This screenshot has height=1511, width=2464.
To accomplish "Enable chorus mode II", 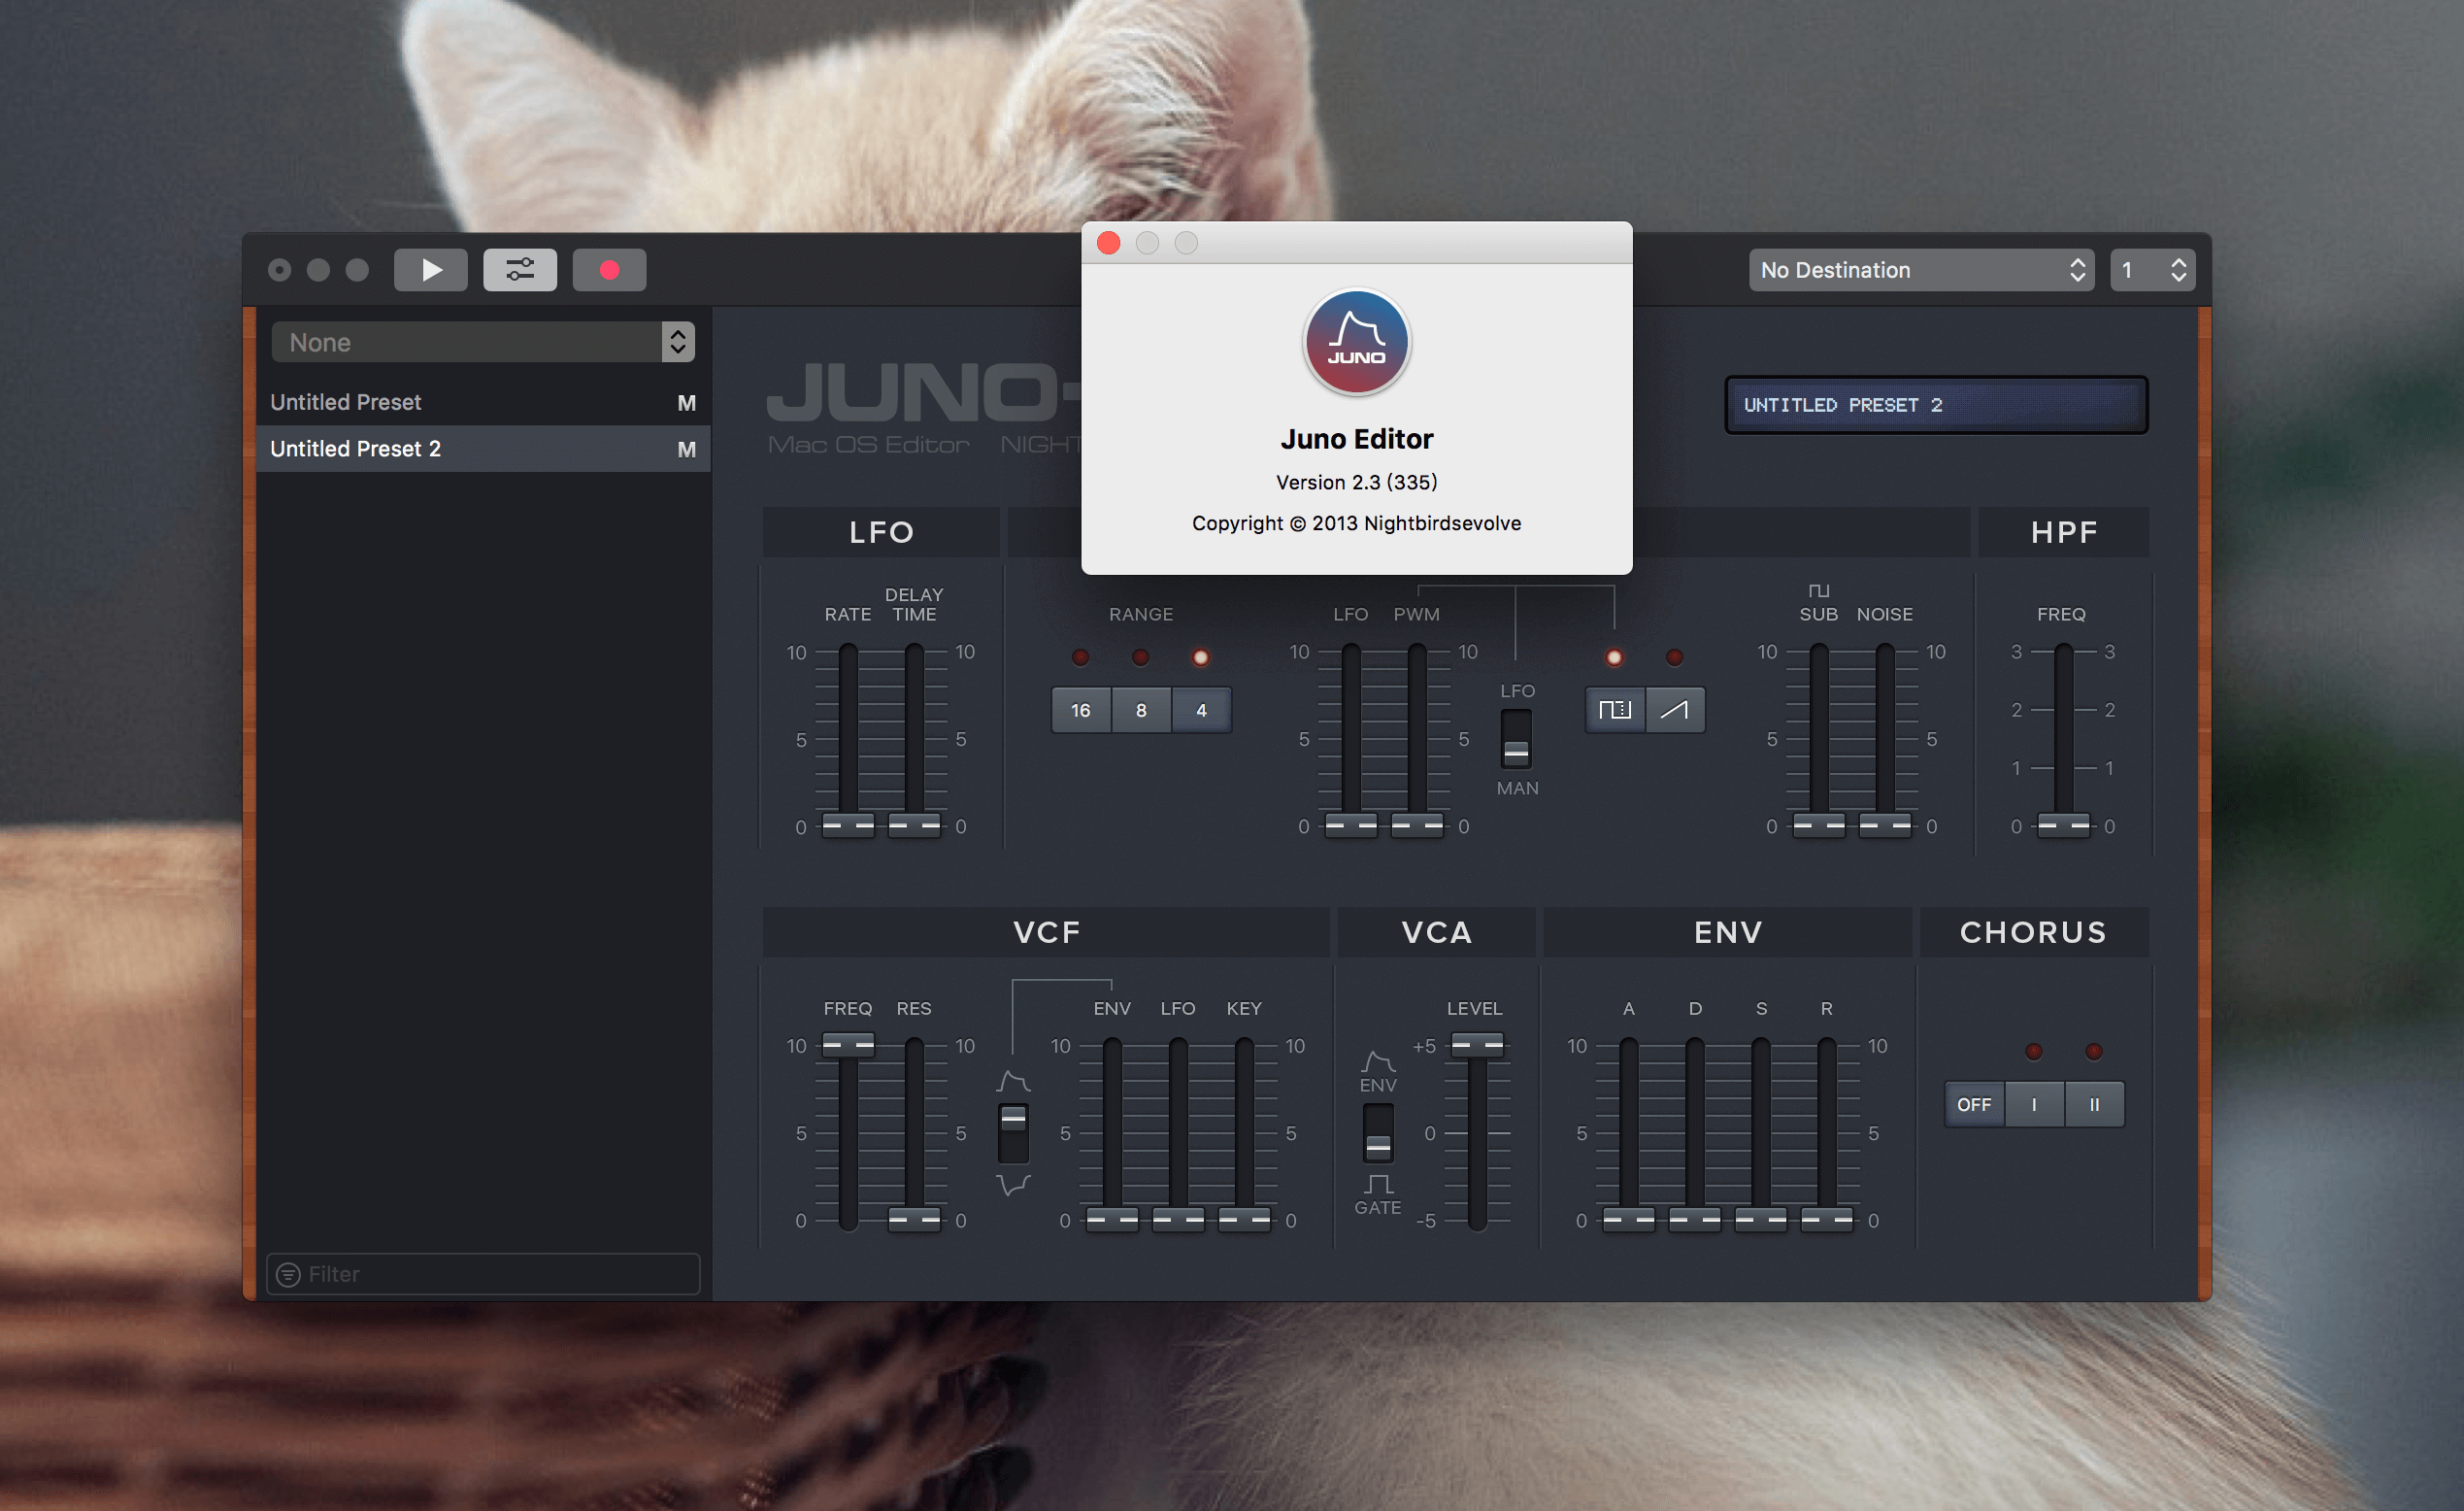I will coord(2094,1104).
